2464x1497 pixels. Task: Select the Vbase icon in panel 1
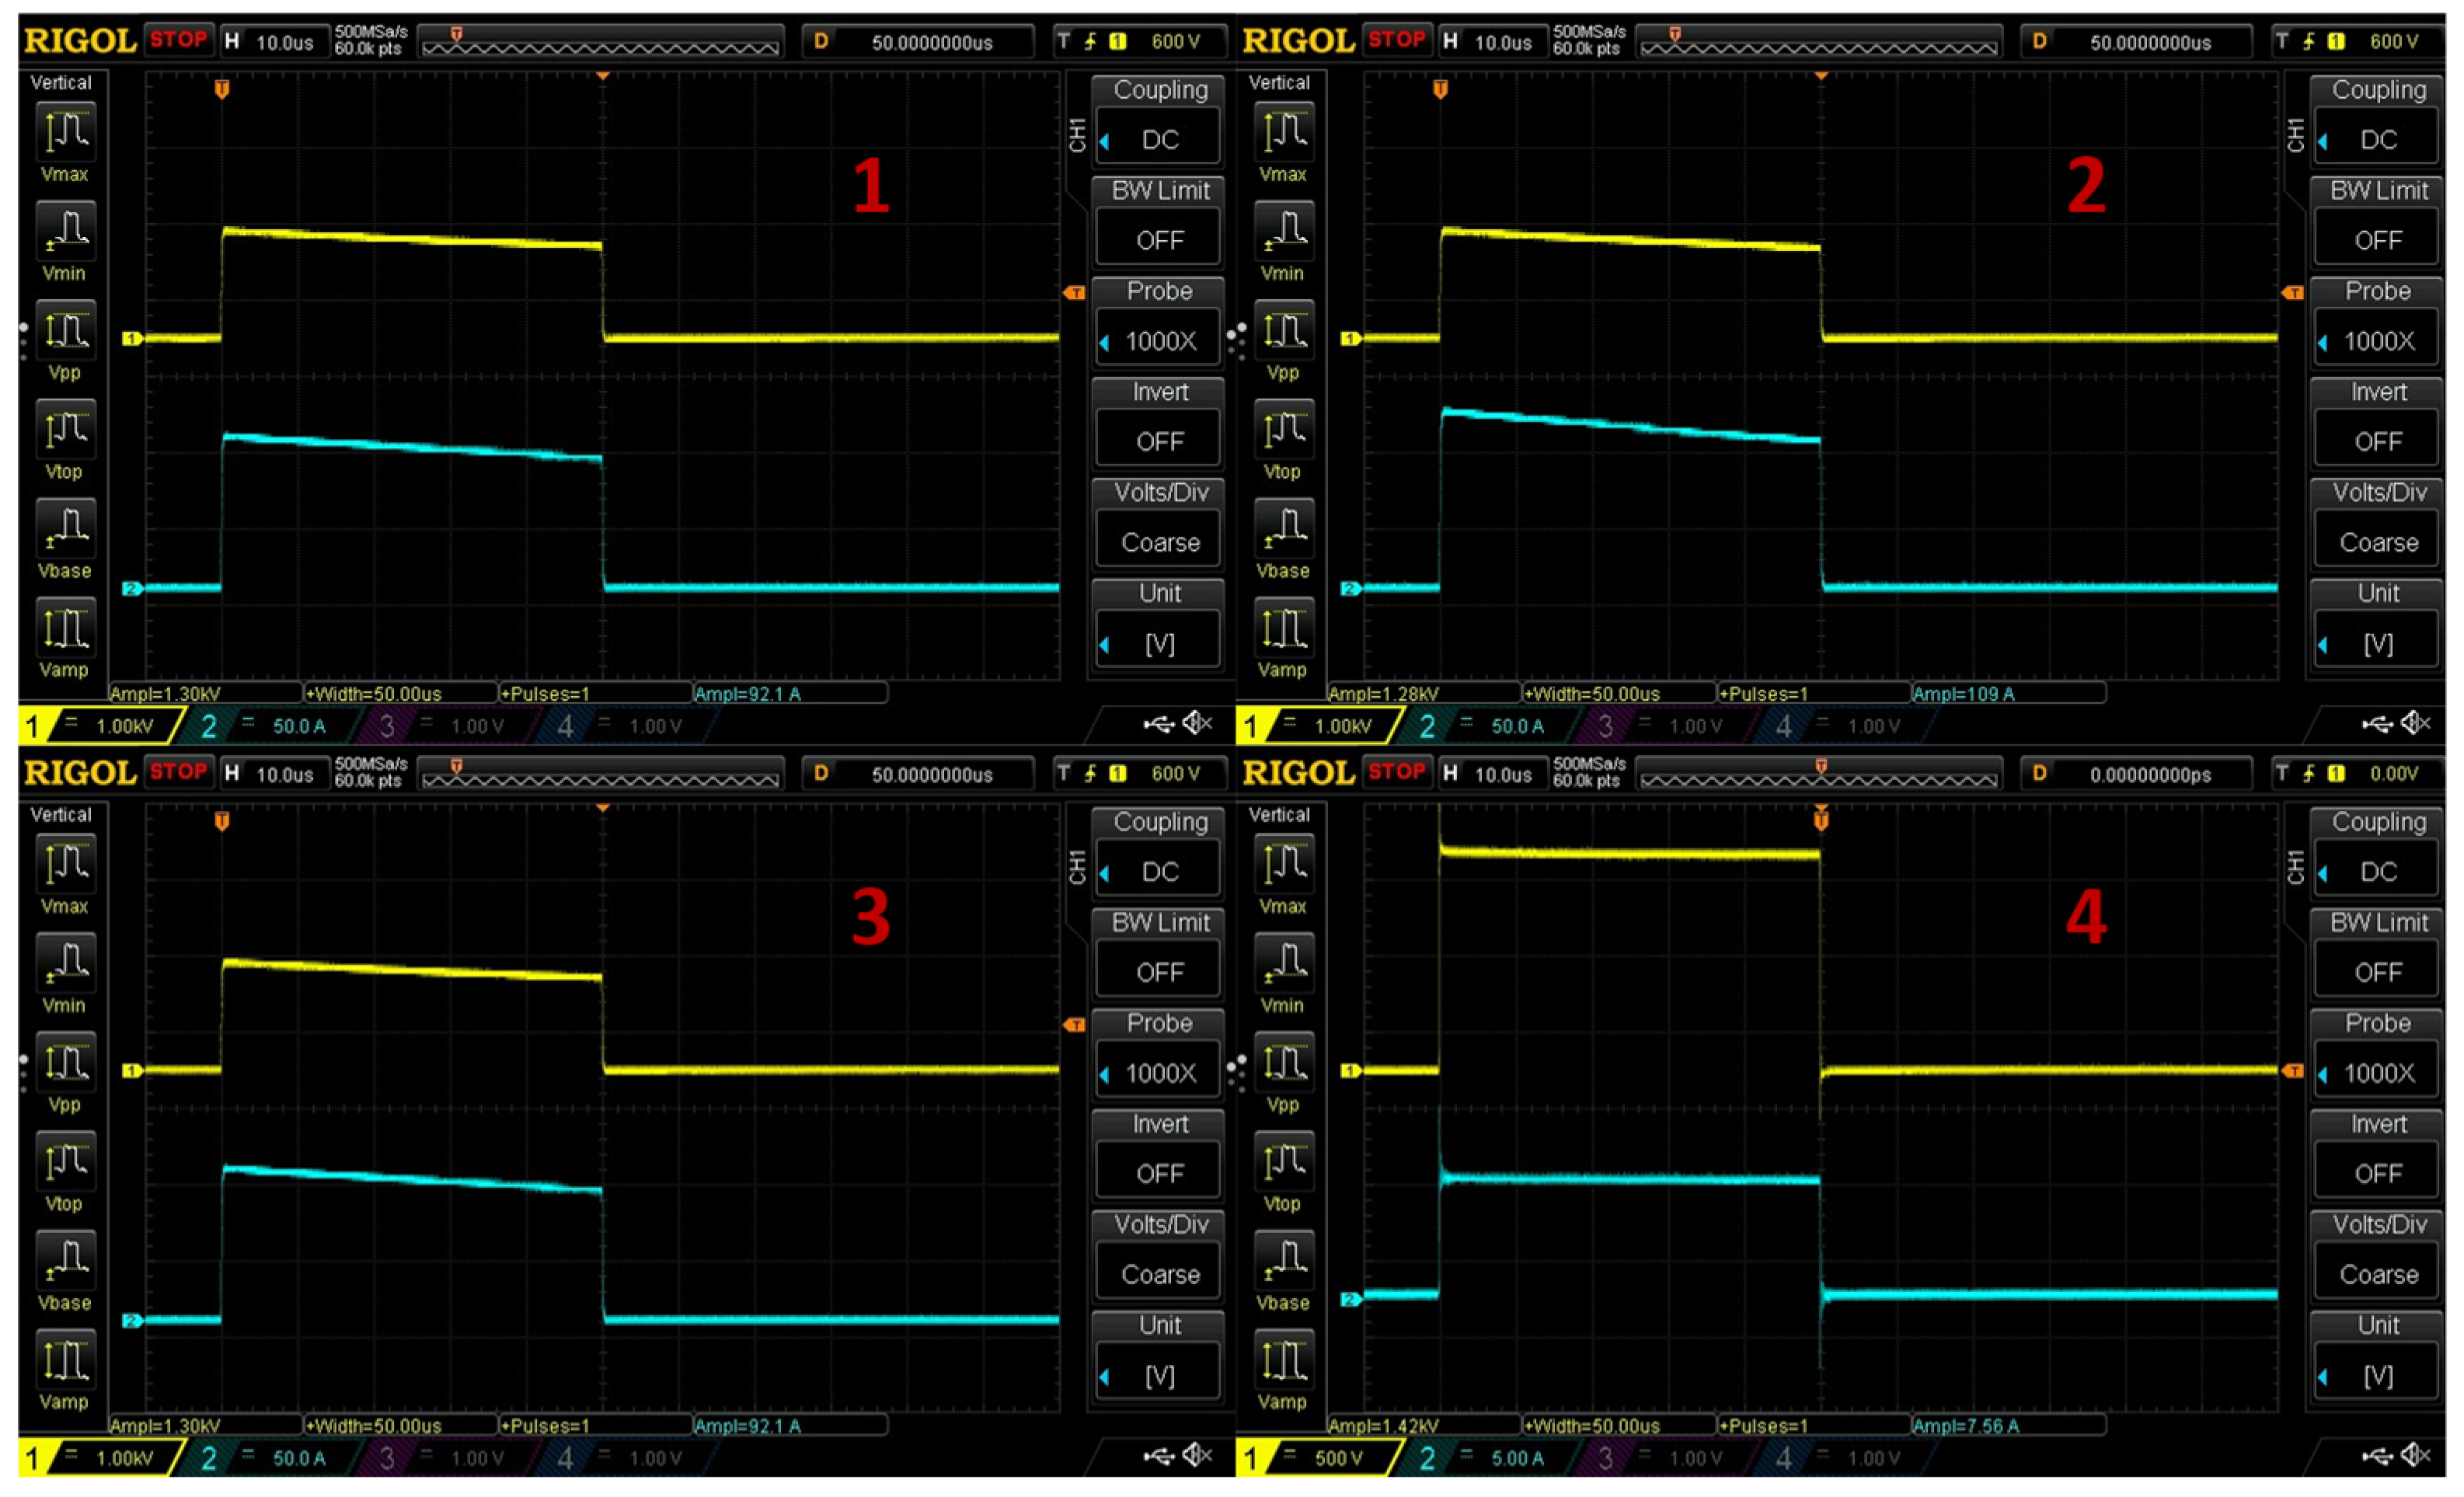click(x=65, y=529)
